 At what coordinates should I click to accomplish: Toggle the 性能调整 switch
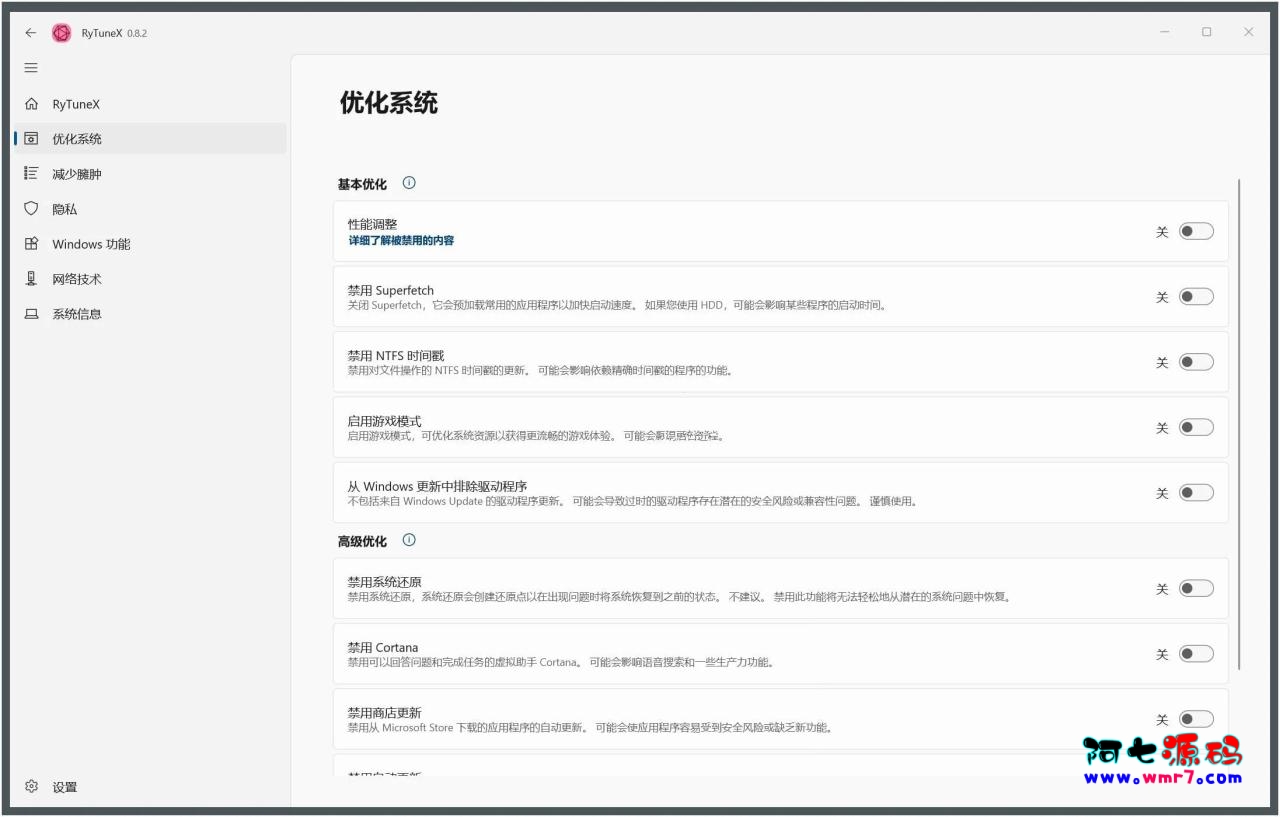tap(1196, 231)
